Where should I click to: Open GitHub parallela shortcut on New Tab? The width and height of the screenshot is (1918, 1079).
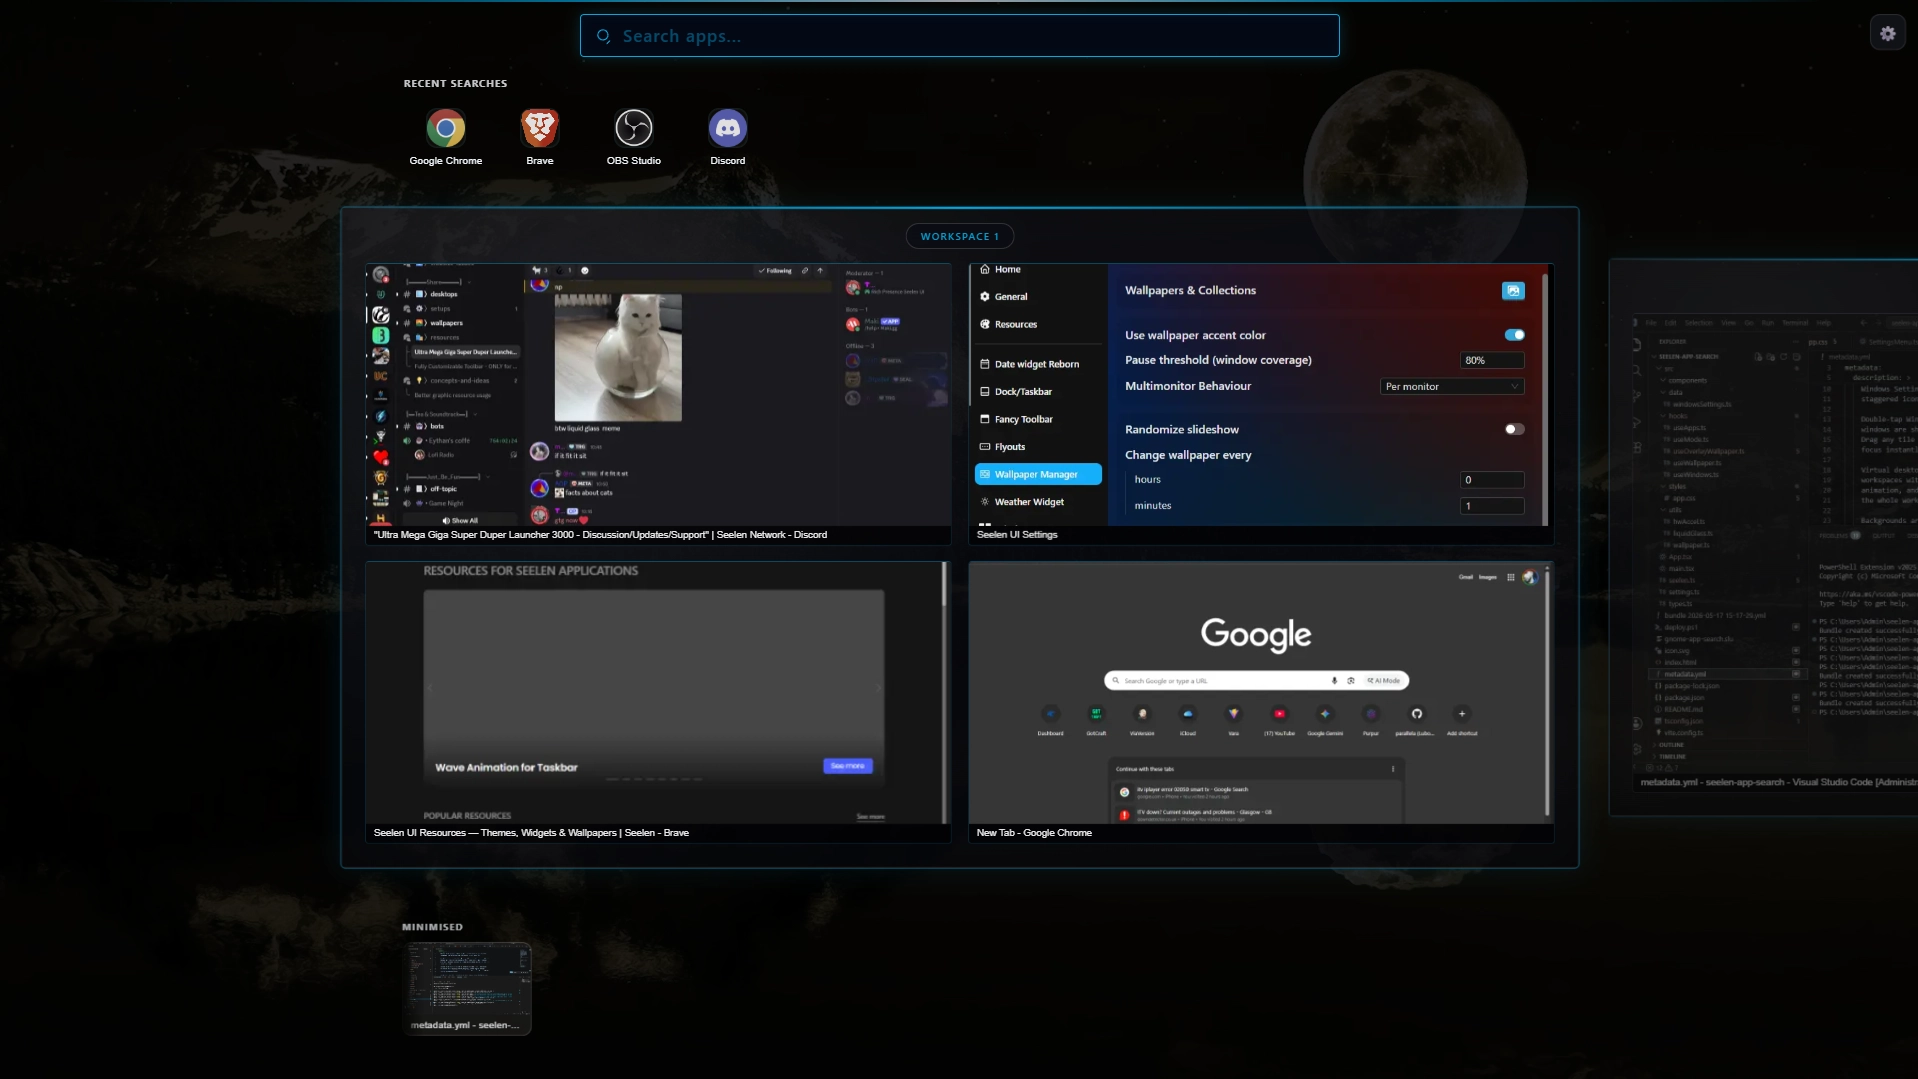1416,720
